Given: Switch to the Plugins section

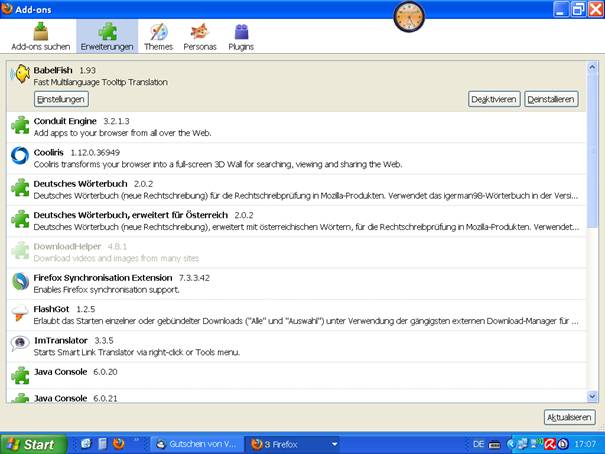Looking at the screenshot, I should (x=241, y=37).
